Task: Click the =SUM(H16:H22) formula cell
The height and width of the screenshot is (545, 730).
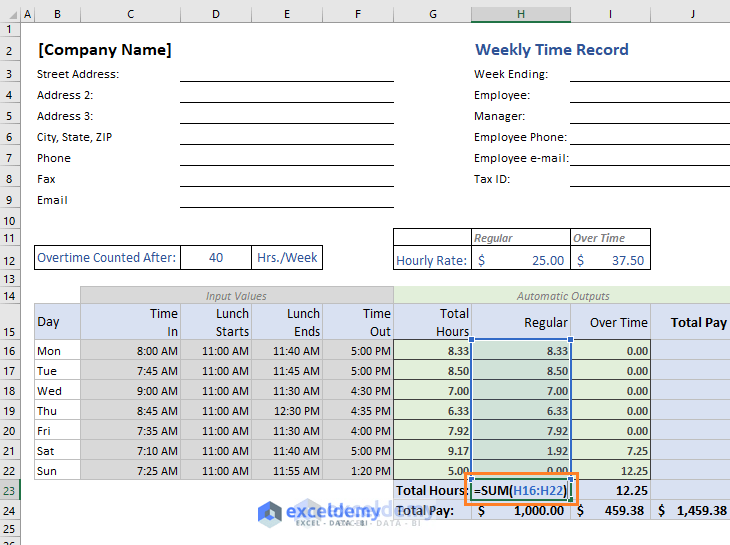Action: coord(521,491)
